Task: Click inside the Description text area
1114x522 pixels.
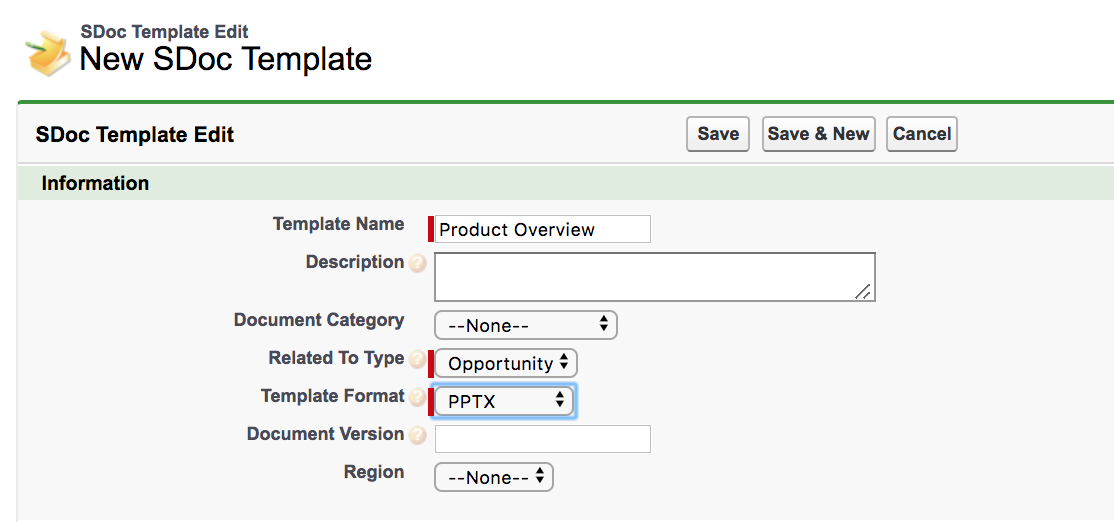Action: click(x=654, y=277)
